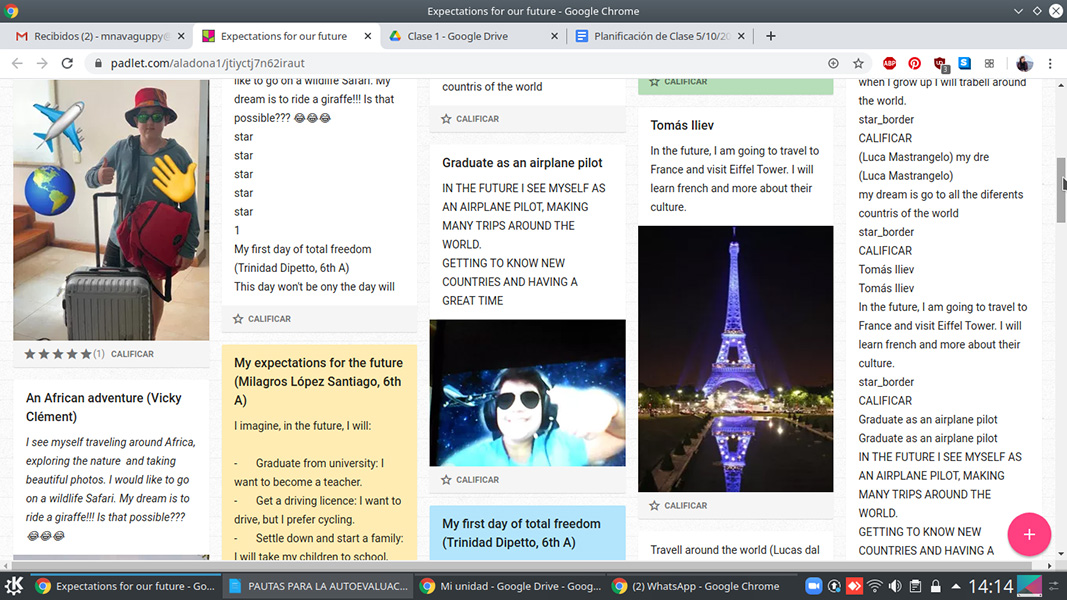Open the Eiffel Tower night photo
Image resolution: width=1067 pixels, height=600 pixels.
coord(735,358)
